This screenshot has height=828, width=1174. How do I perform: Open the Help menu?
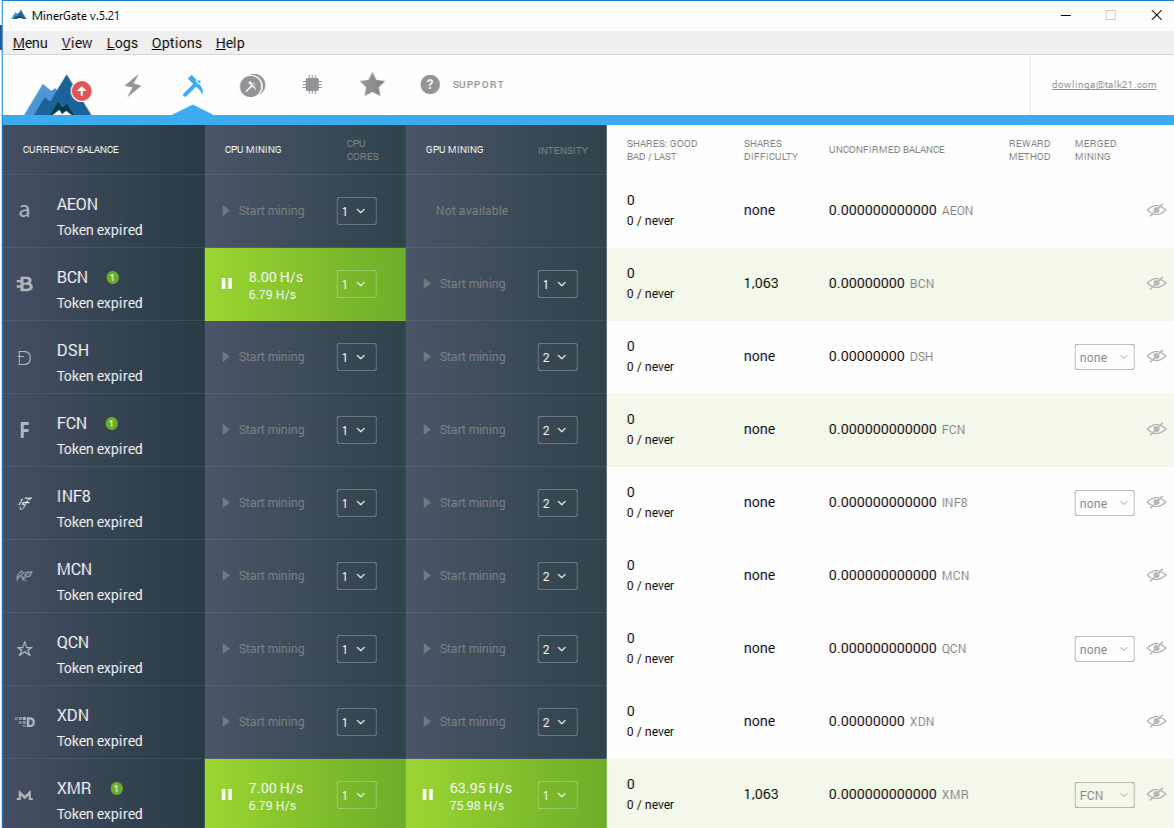tap(230, 43)
